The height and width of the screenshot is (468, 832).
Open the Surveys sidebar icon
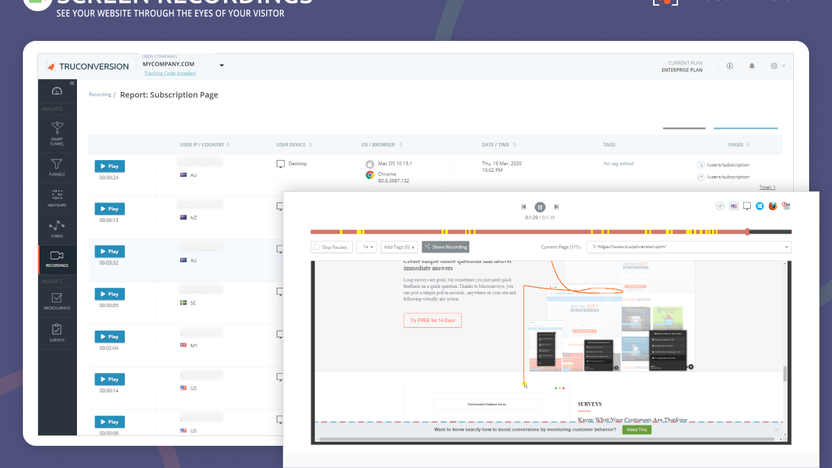click(x=57, y=331)
